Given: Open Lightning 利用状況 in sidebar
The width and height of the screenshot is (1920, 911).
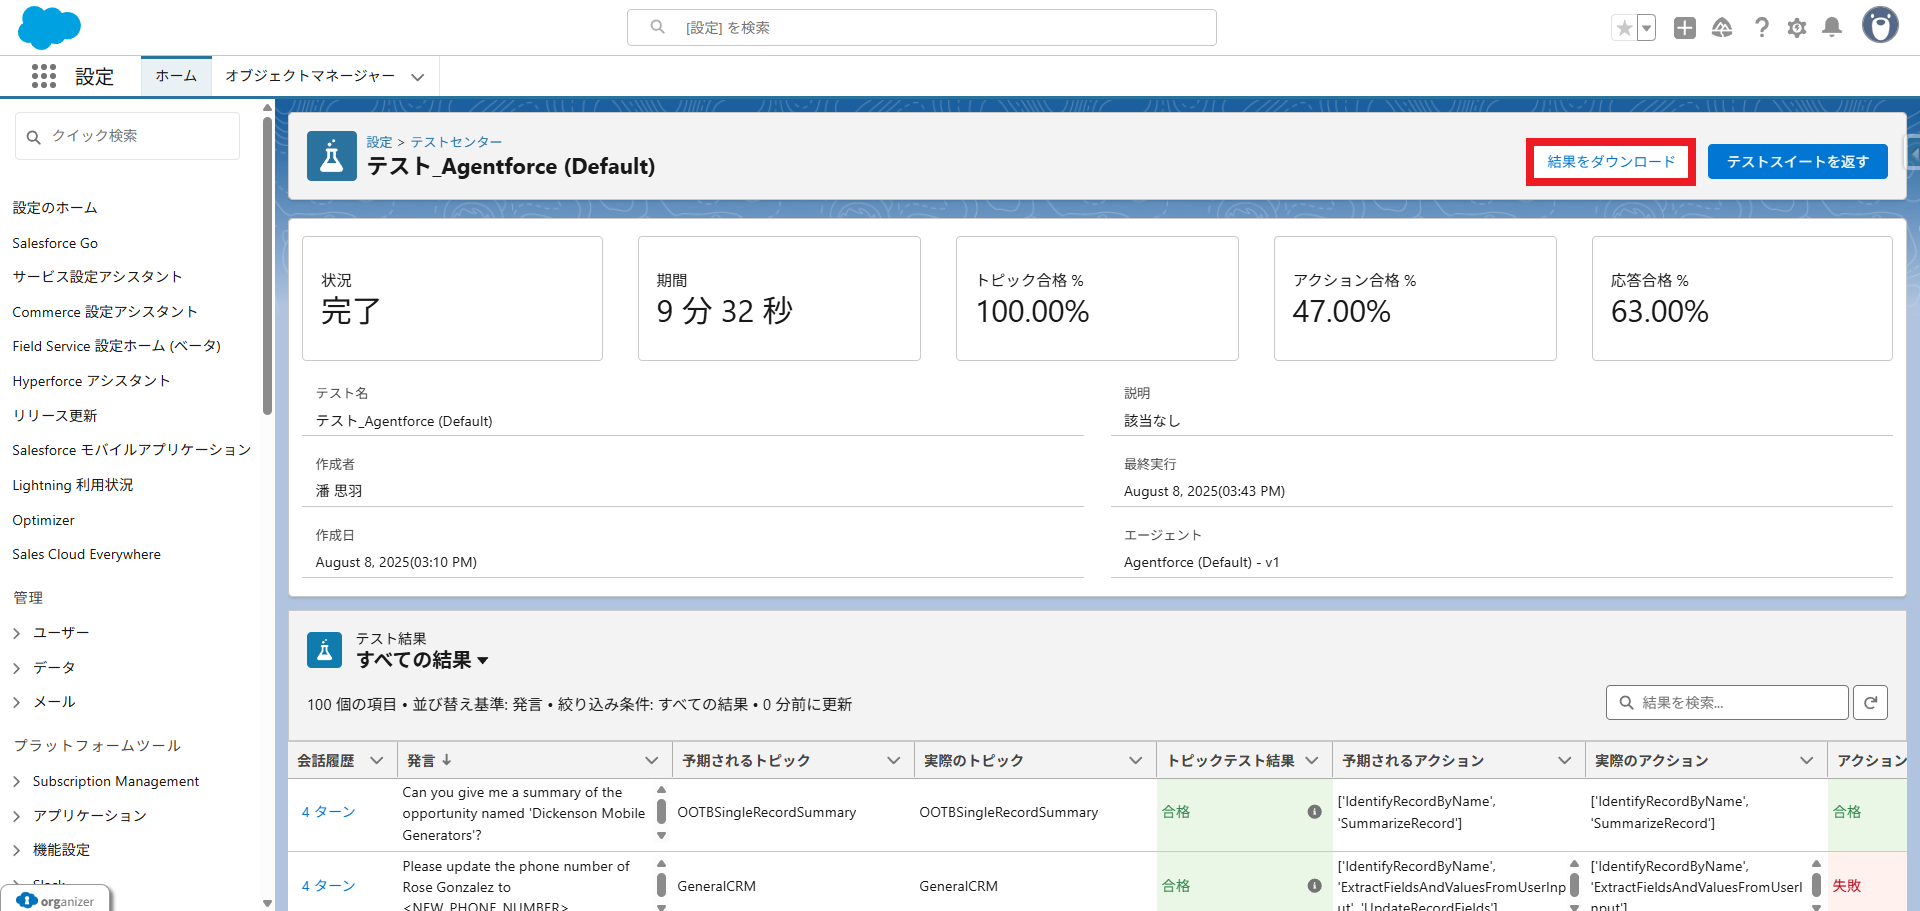Looking at the screenshot, I should pyautogui.click(x=72, y=485).
